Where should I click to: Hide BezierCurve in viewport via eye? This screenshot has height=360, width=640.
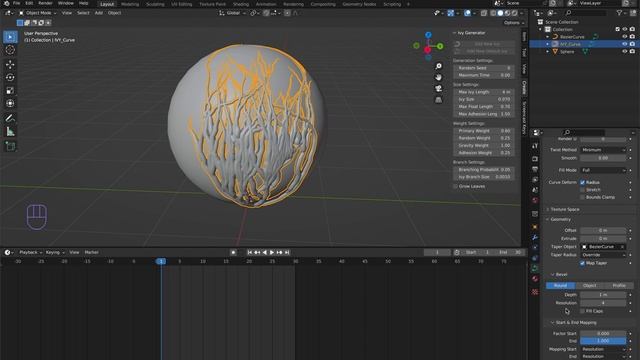point(624,37)
